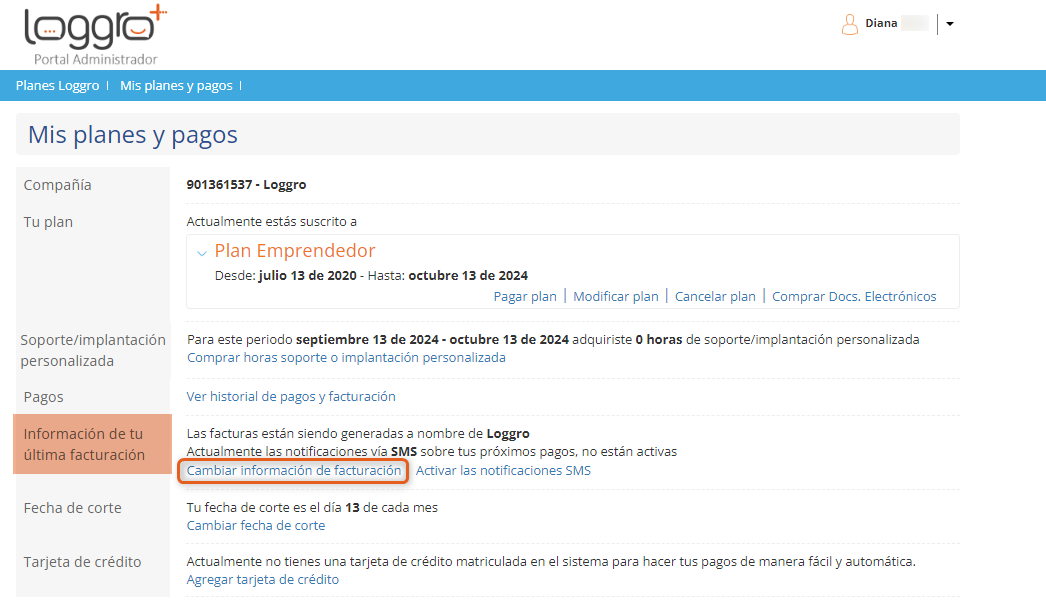Click the plan end date octubre 13 de 2024
Viewport: 1046px width, 607px height.
coord(468,275)
